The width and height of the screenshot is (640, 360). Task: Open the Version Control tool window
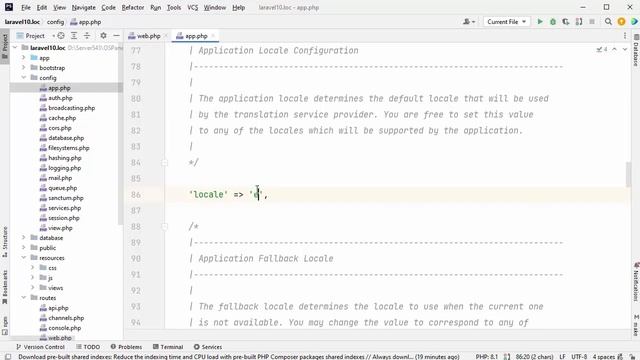coord(40,347)
